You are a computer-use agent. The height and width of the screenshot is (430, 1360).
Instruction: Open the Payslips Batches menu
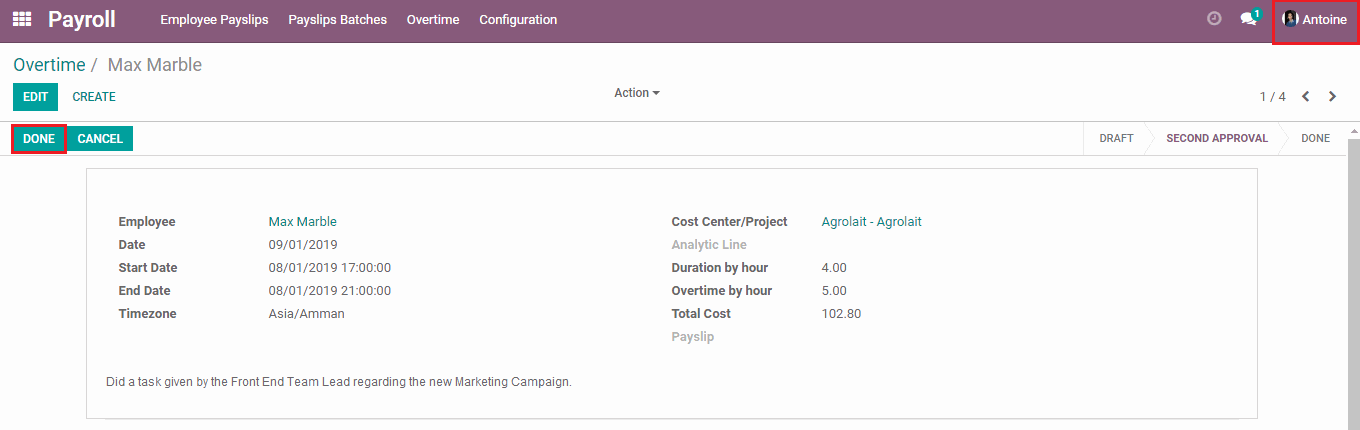pyautogui.click(x=337, y=20)
